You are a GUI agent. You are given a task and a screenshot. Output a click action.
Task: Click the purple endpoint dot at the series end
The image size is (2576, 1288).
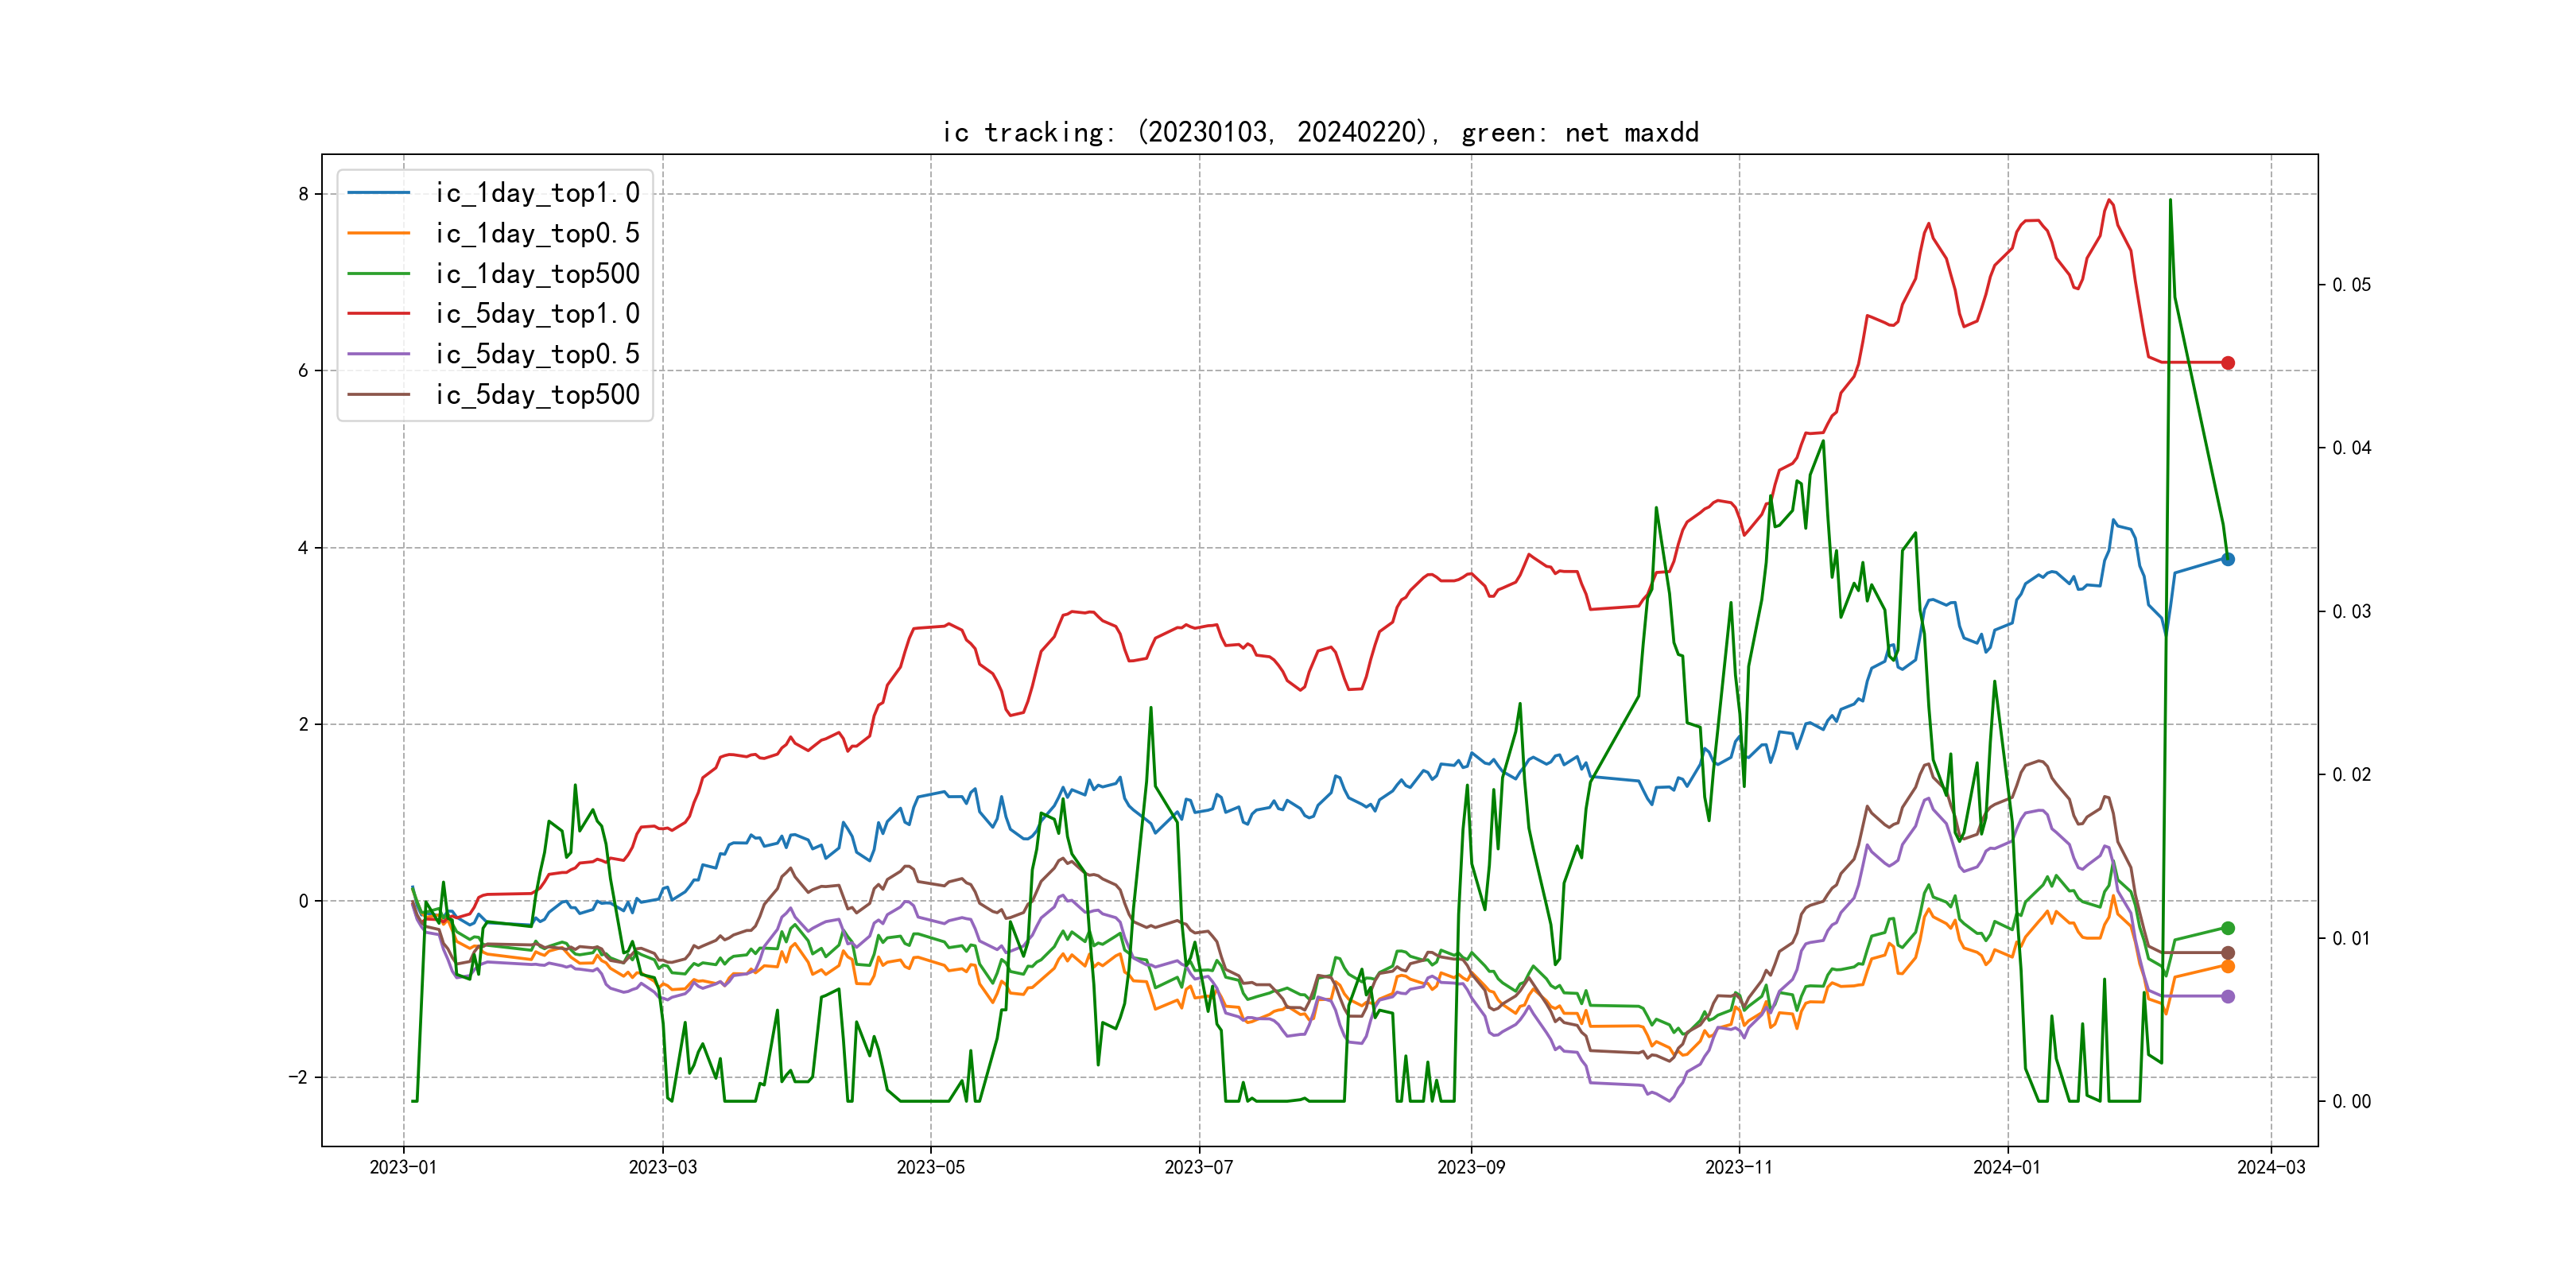click(2228, 996)
